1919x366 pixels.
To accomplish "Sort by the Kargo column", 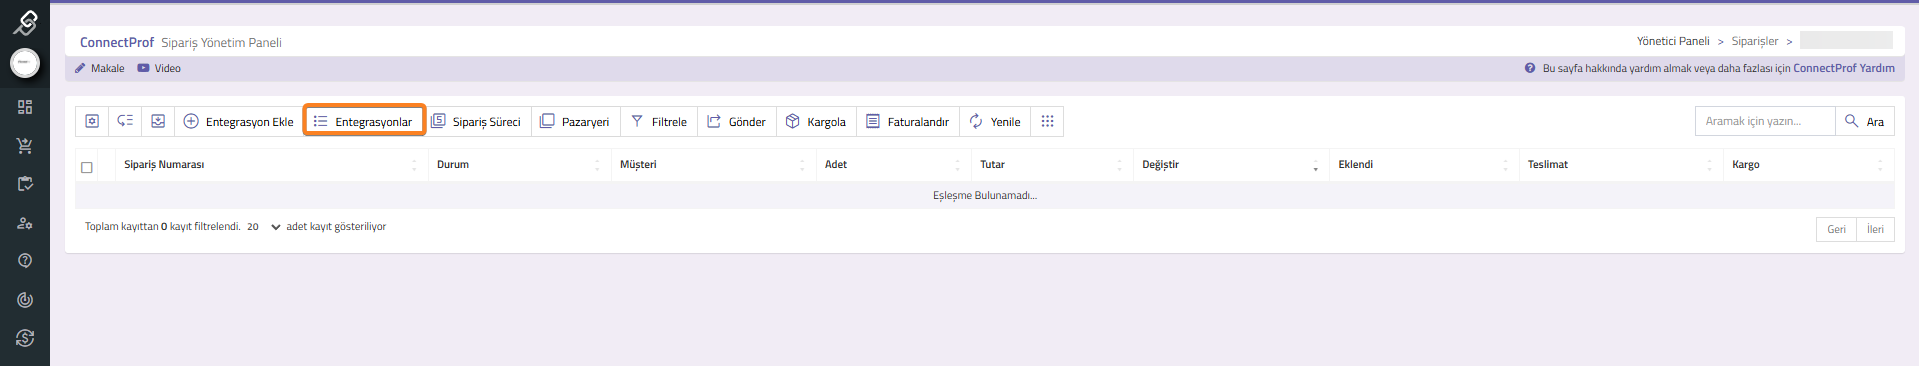I will [1808, 164].
